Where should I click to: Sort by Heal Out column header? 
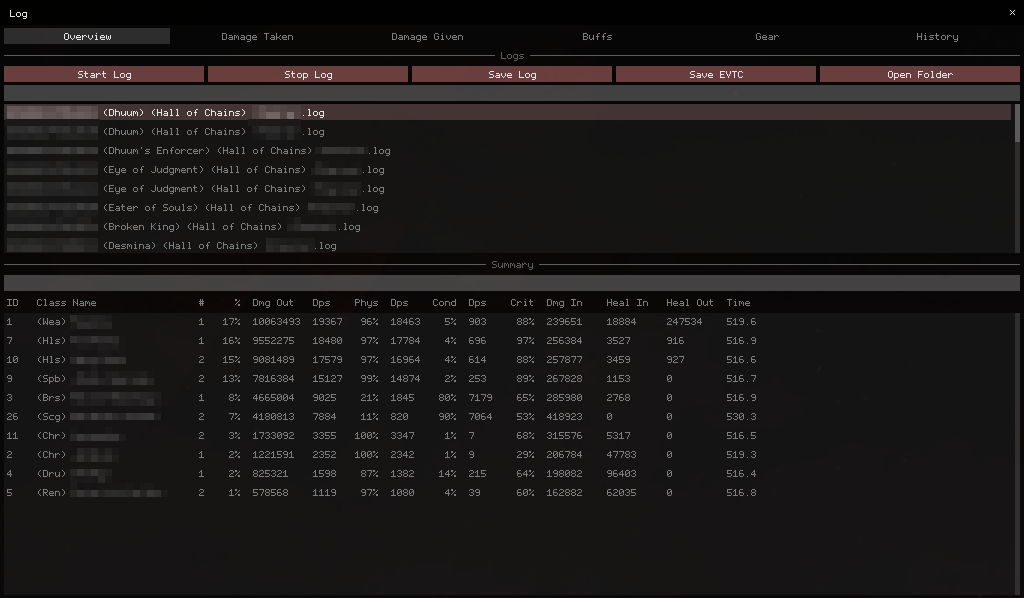(690, 303)
